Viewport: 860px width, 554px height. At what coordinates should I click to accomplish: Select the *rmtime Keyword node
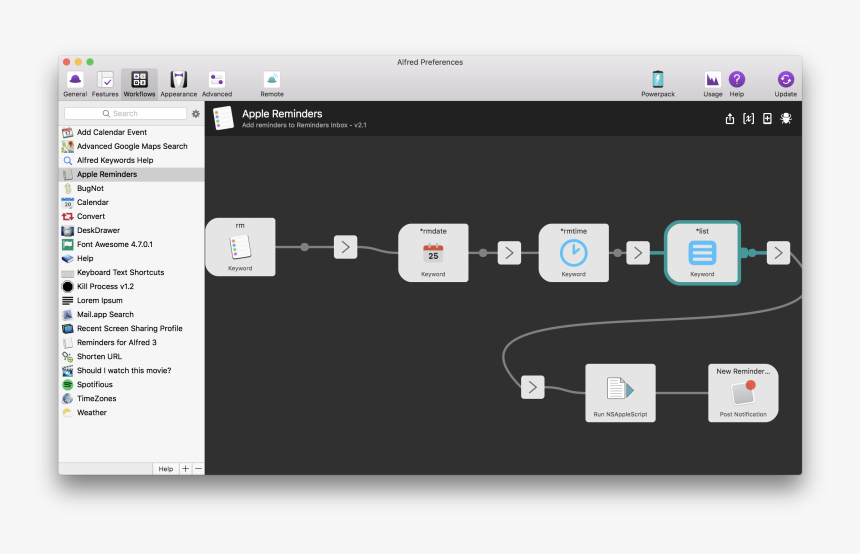point(573,252)
